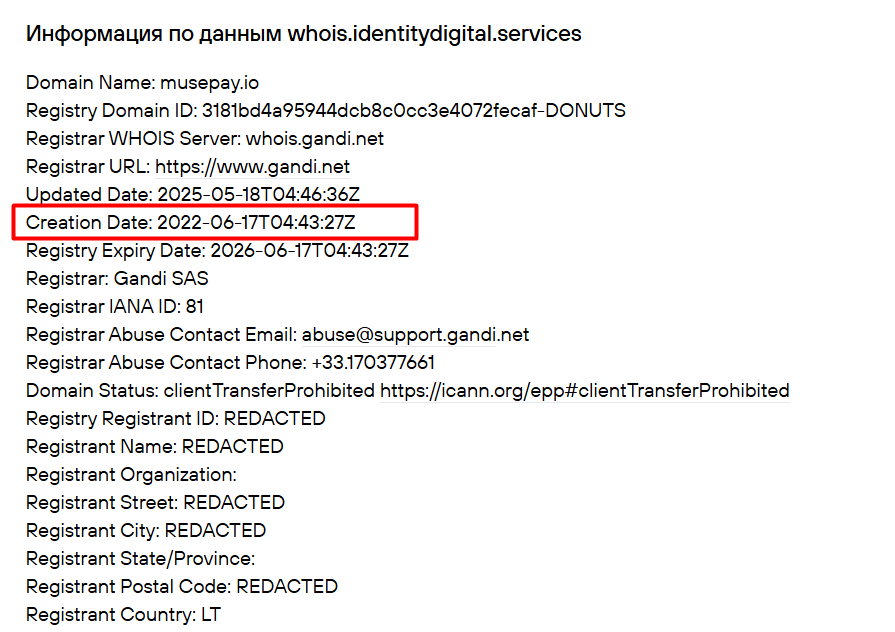This screenshot has height=632, width=895.
Task: Click the Registrant Organization line
Action: (x=131, y=475)
